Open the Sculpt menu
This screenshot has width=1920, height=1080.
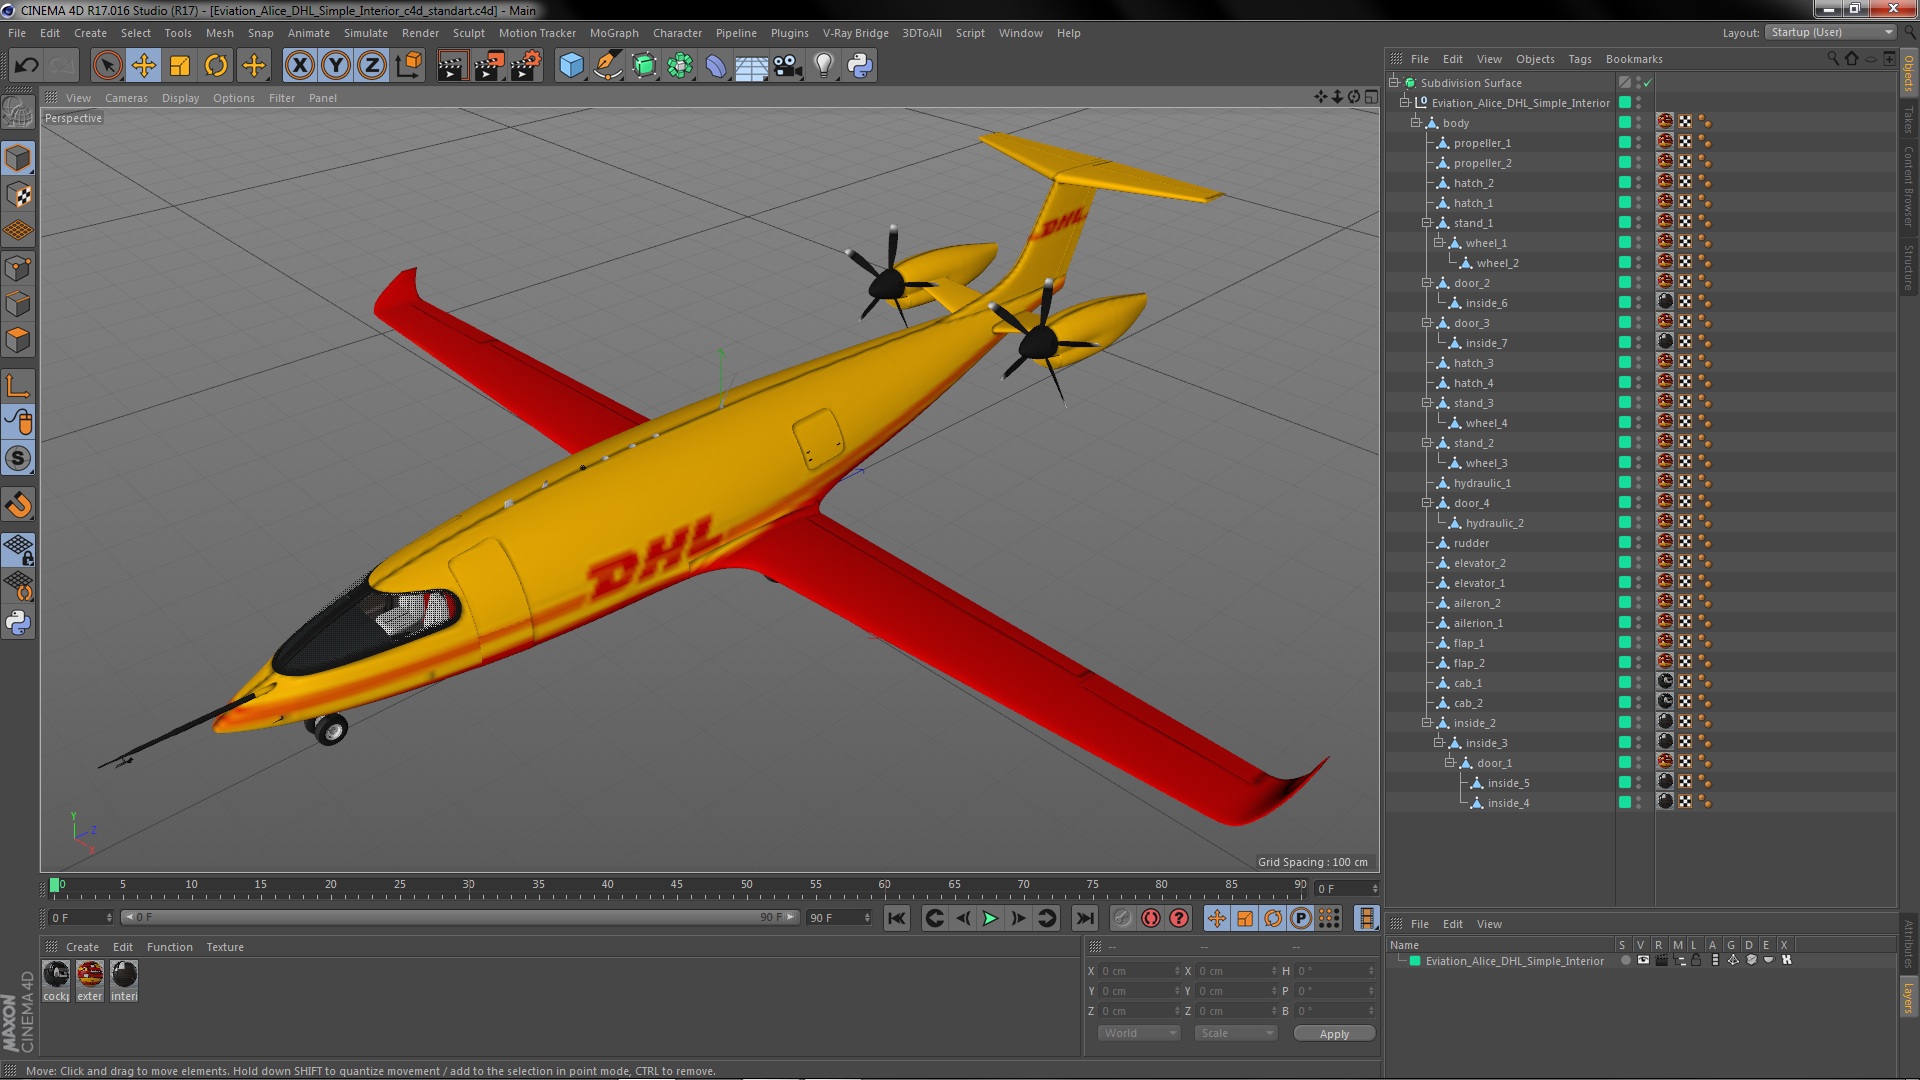468,33
